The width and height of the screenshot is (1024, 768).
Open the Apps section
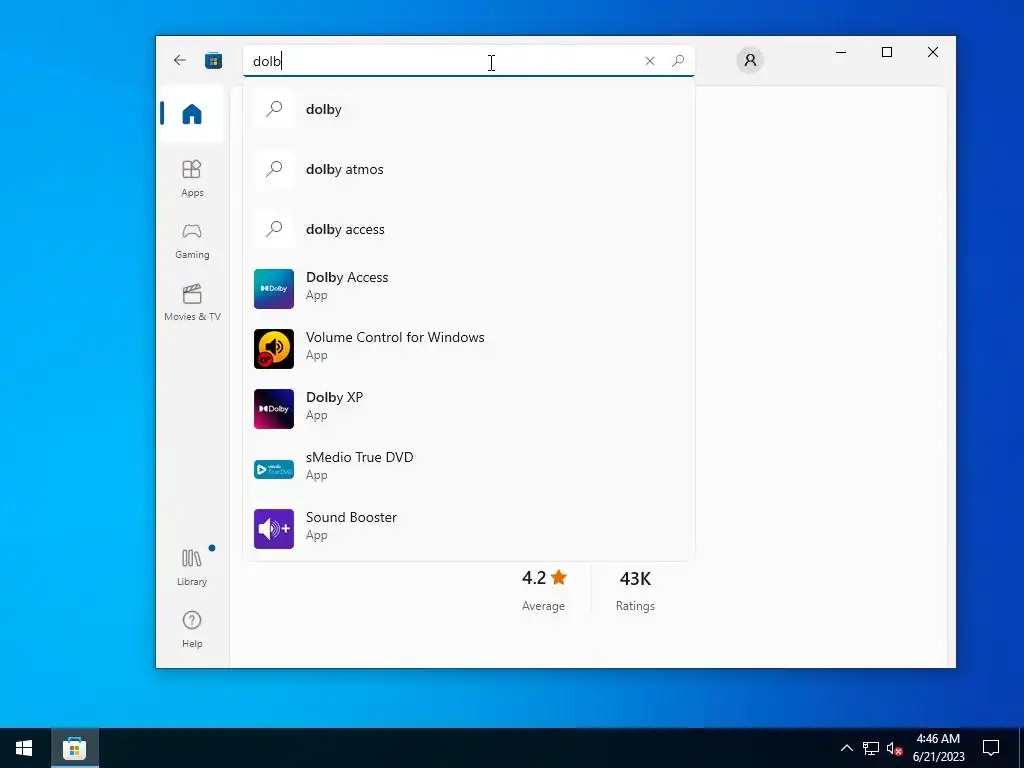click(192, 178)
